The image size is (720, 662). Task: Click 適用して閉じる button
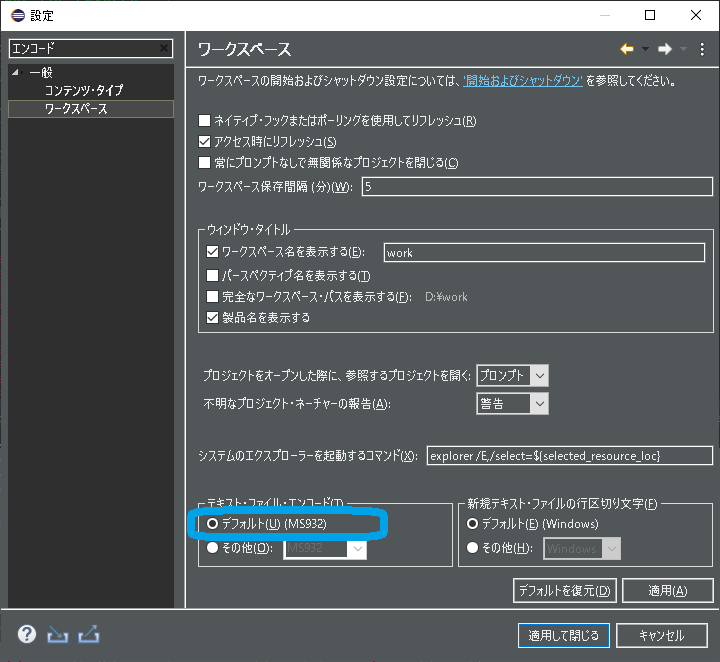coord(564,635)
